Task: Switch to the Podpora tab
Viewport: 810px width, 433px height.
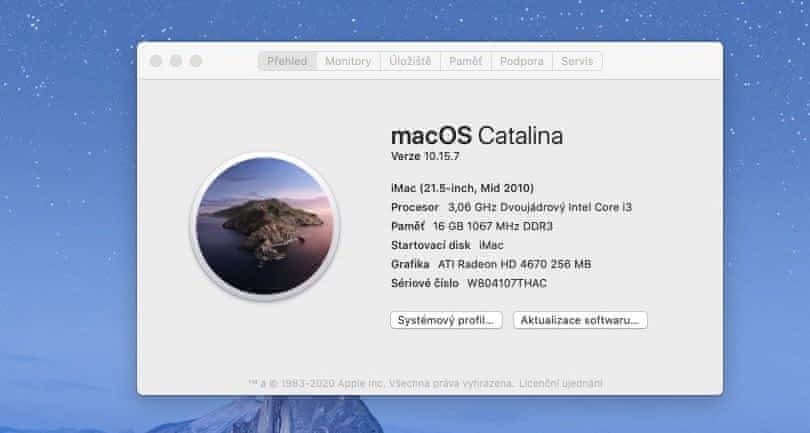Action: click(522, 61)
